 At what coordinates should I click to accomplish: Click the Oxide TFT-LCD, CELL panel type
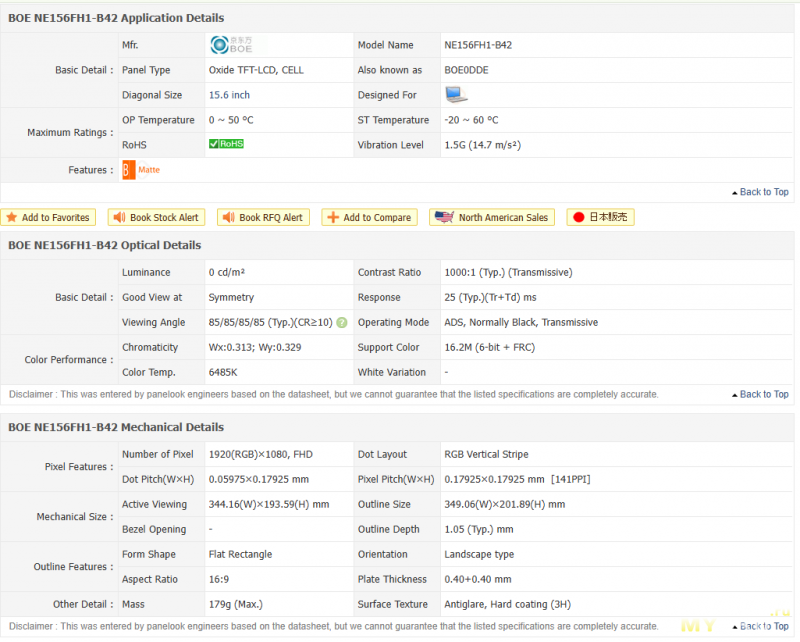pos(255,70)
